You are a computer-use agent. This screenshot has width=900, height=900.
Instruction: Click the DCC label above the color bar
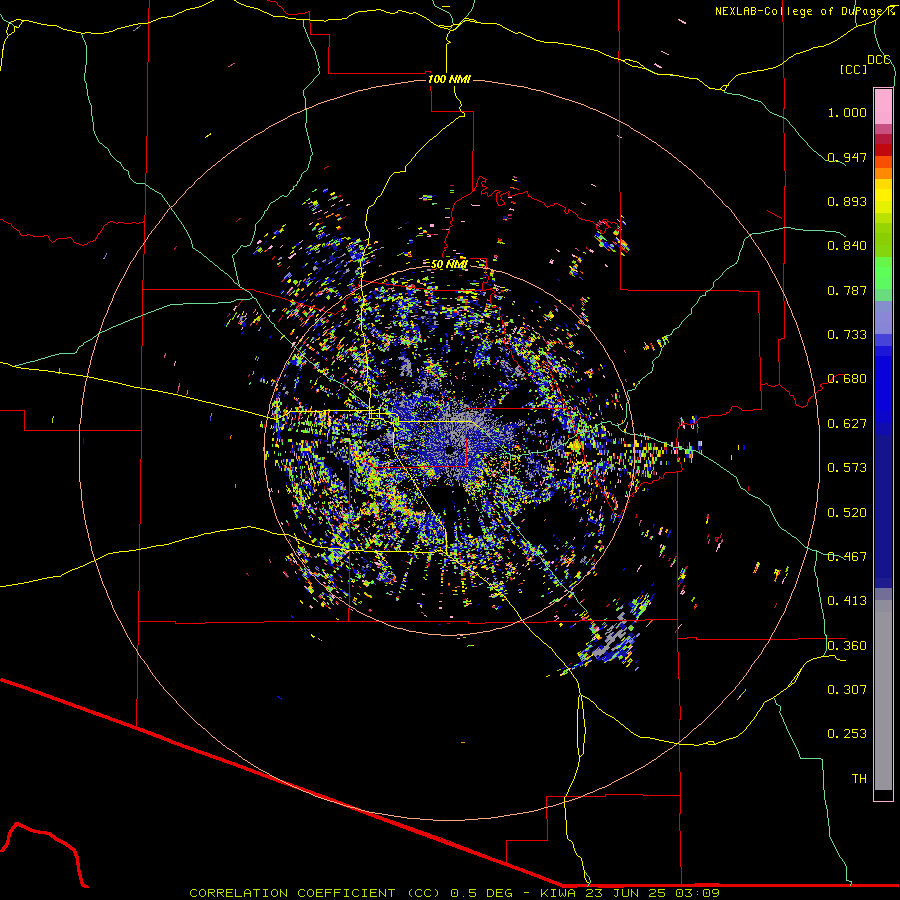878,60
